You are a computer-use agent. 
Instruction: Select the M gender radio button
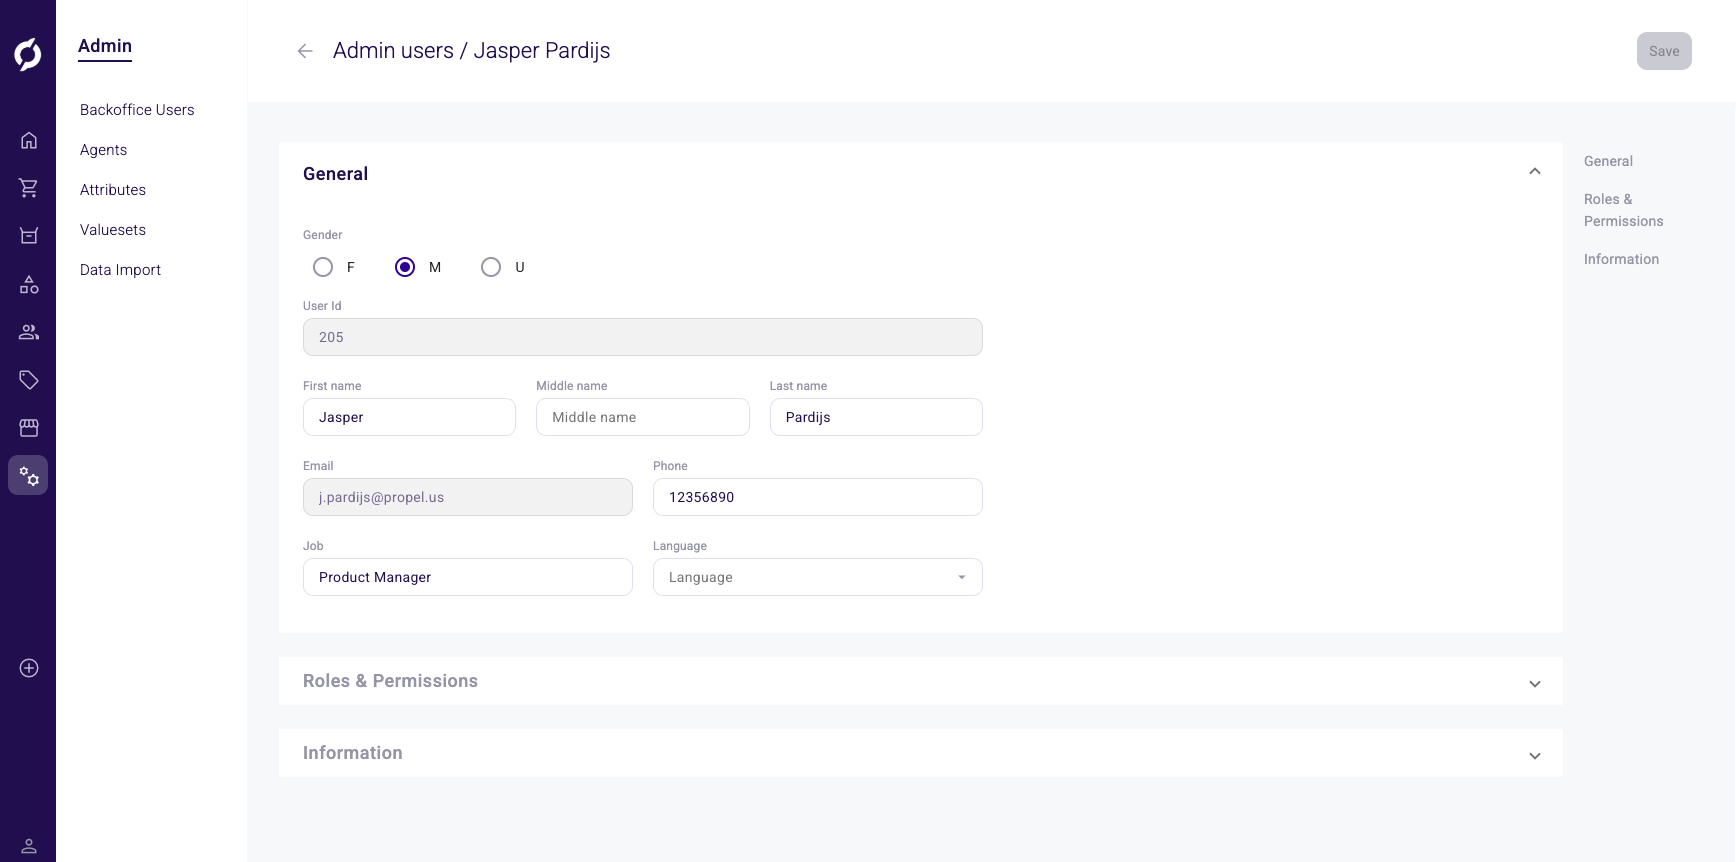coord(405,267)
